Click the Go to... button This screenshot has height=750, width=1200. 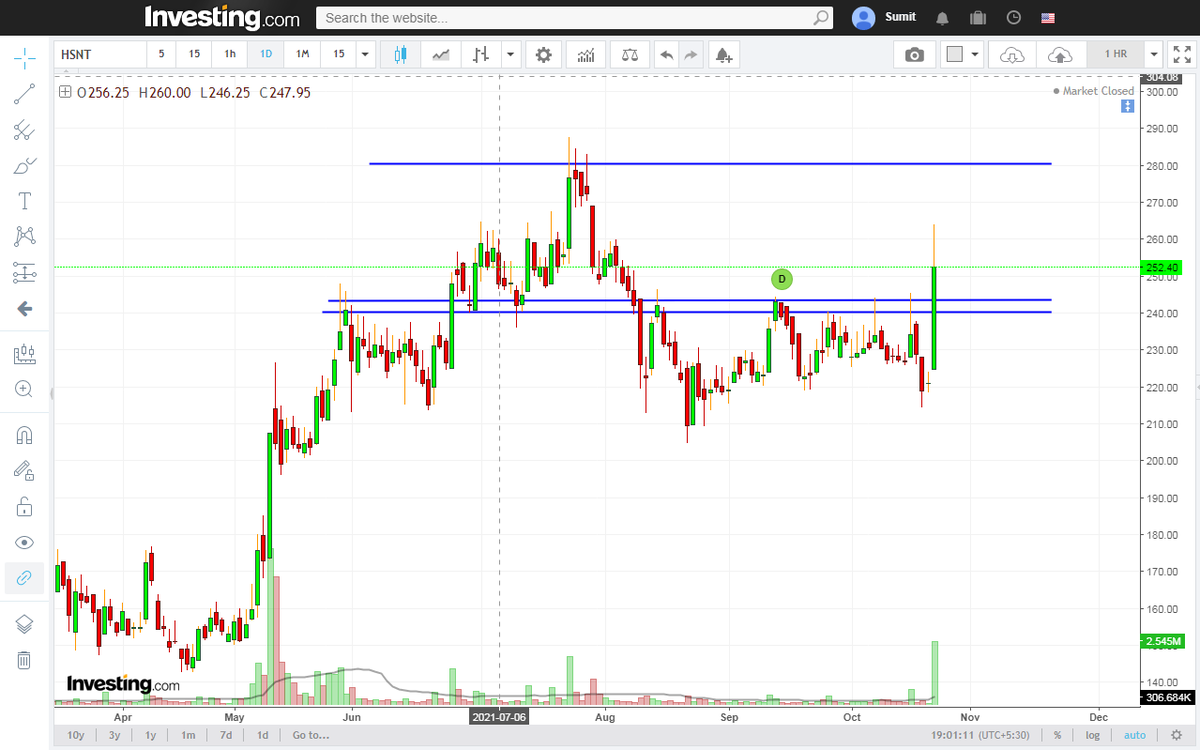311,735
